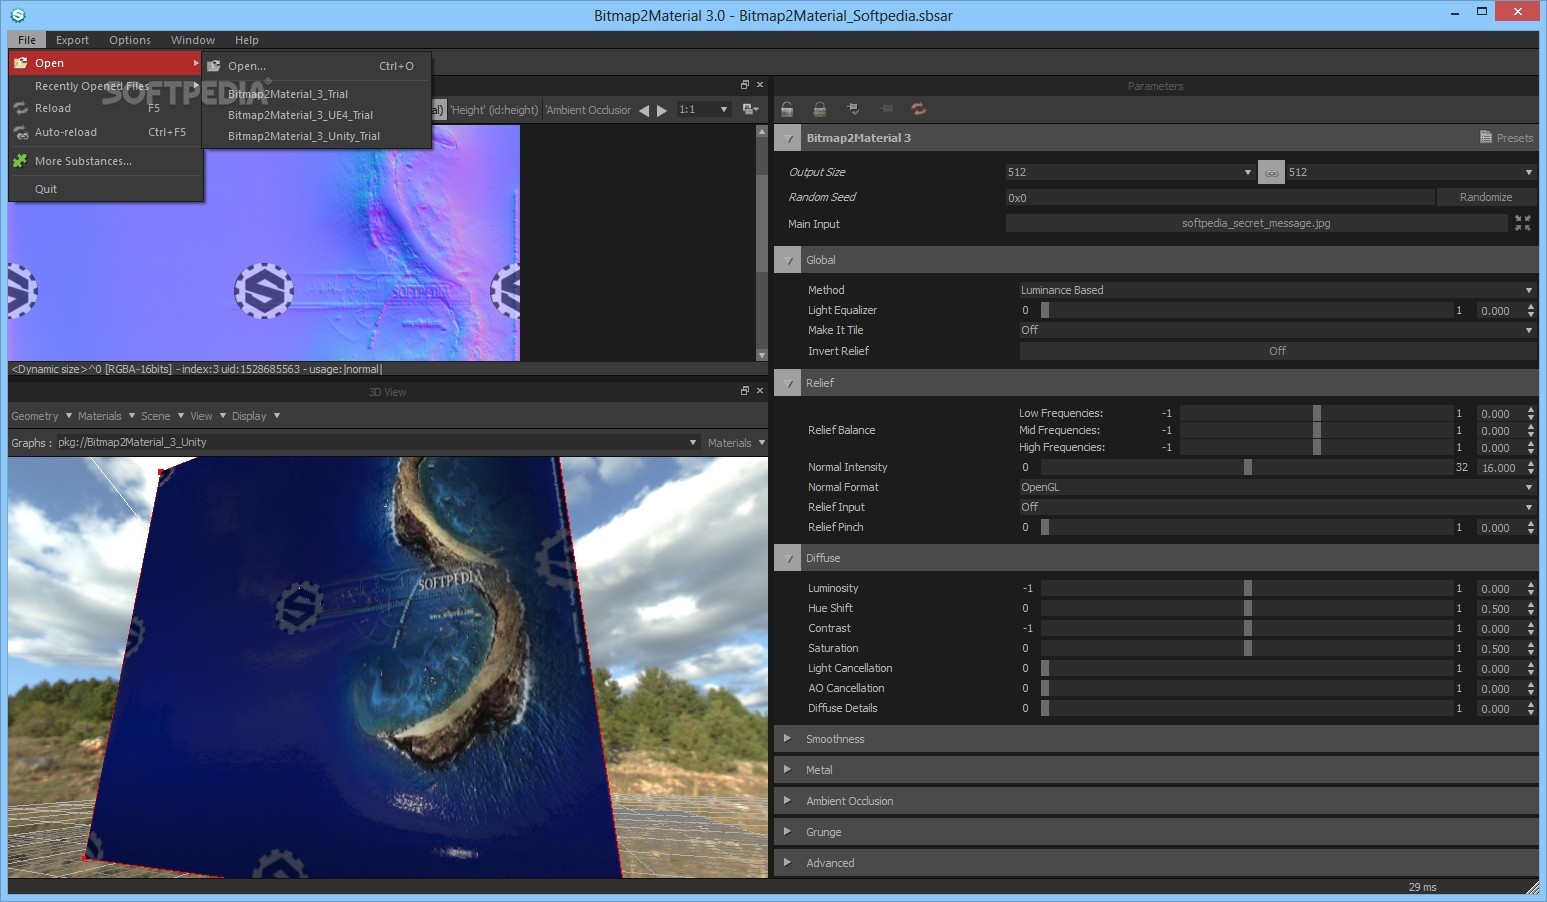Open the Help menu
Viewport: 1547px width, 902px height.
coord(247,40)
